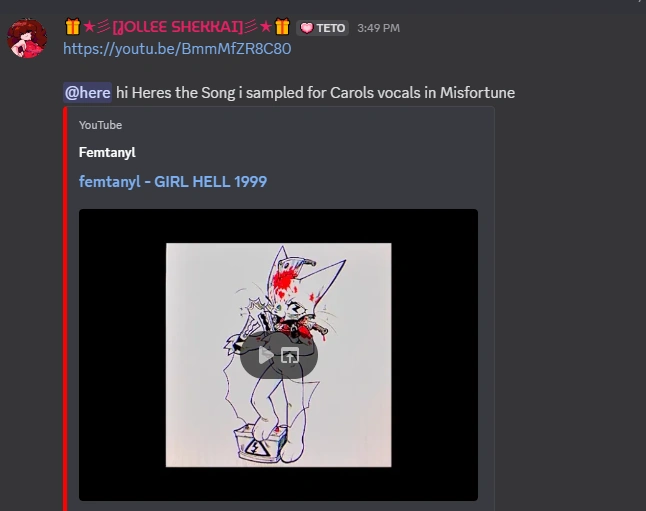Click the @here mention
Viewport: 646px width, 511px height.
pos(87,92)
